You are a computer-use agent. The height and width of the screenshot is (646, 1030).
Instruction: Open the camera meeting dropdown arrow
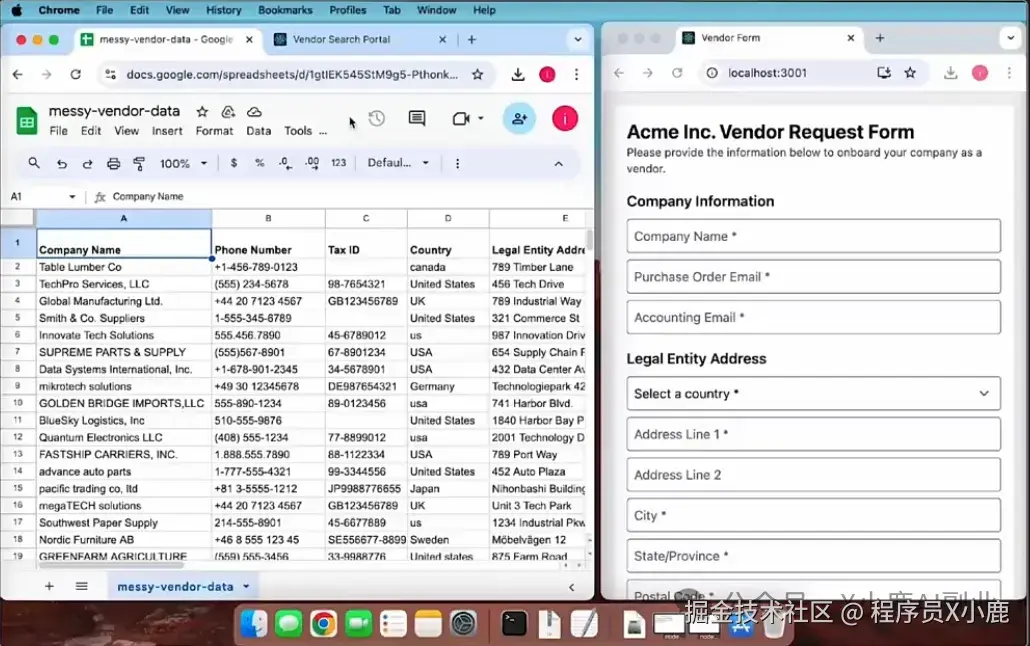click(x=481, y=118)
